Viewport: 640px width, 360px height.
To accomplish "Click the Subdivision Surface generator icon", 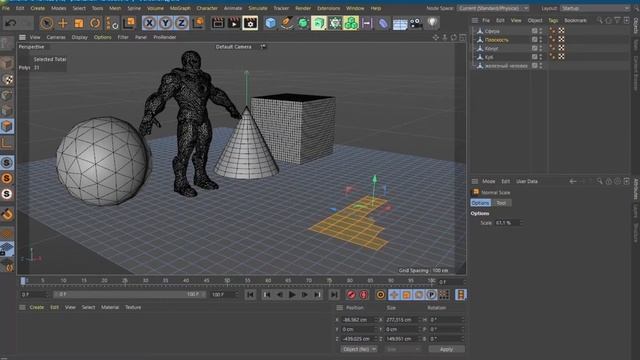I will coord(303,23).
